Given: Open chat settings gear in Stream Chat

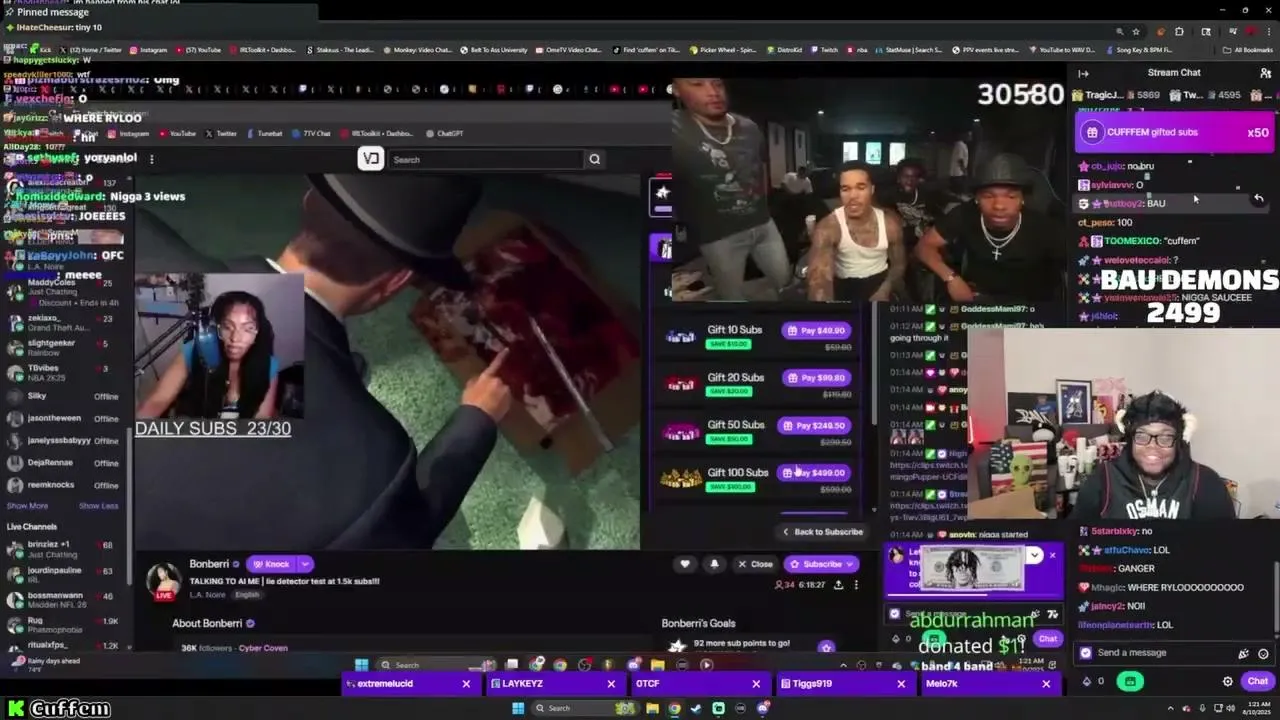Looking at the screenshot, I should click(1228, 681).
